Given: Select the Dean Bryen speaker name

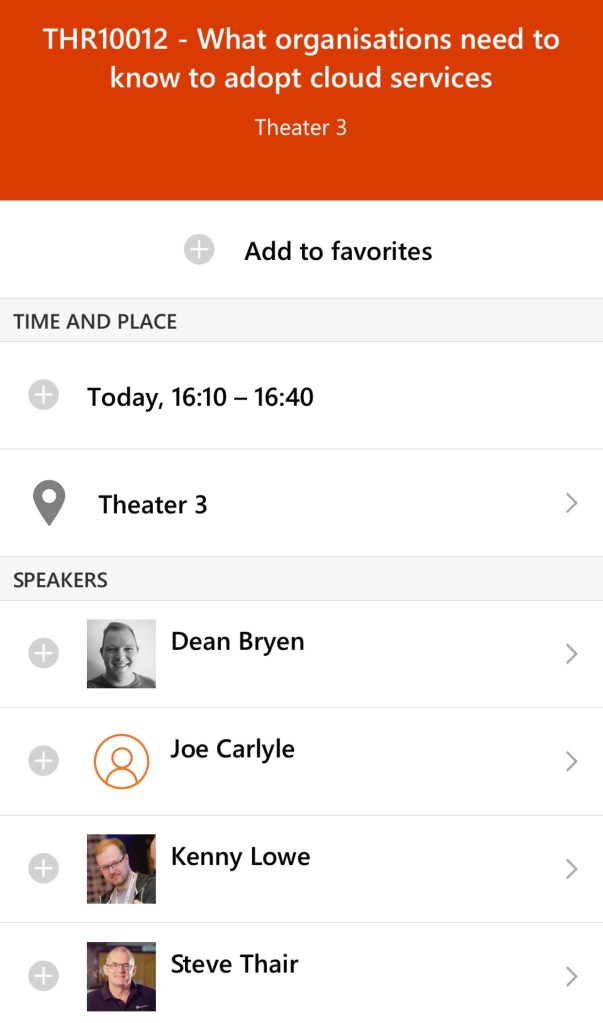Looking at the screenshot, I should [x=237, y=642].
